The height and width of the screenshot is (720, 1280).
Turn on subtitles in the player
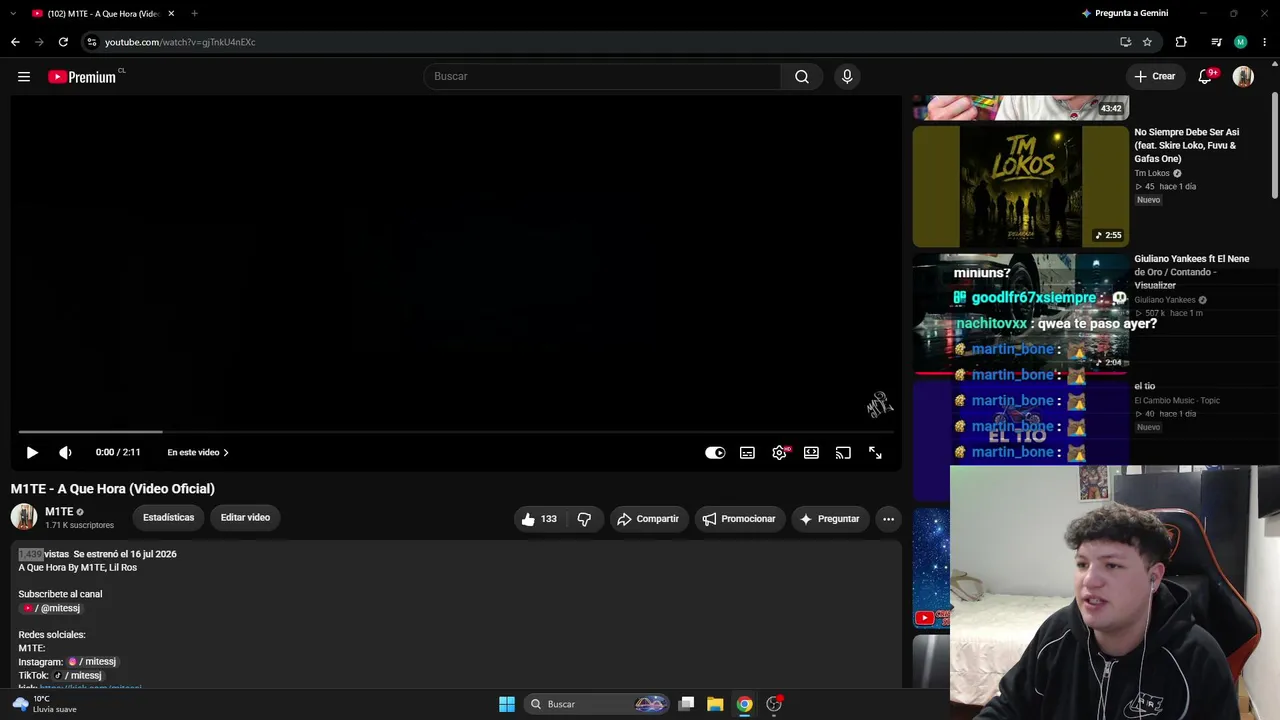[747, 453]
